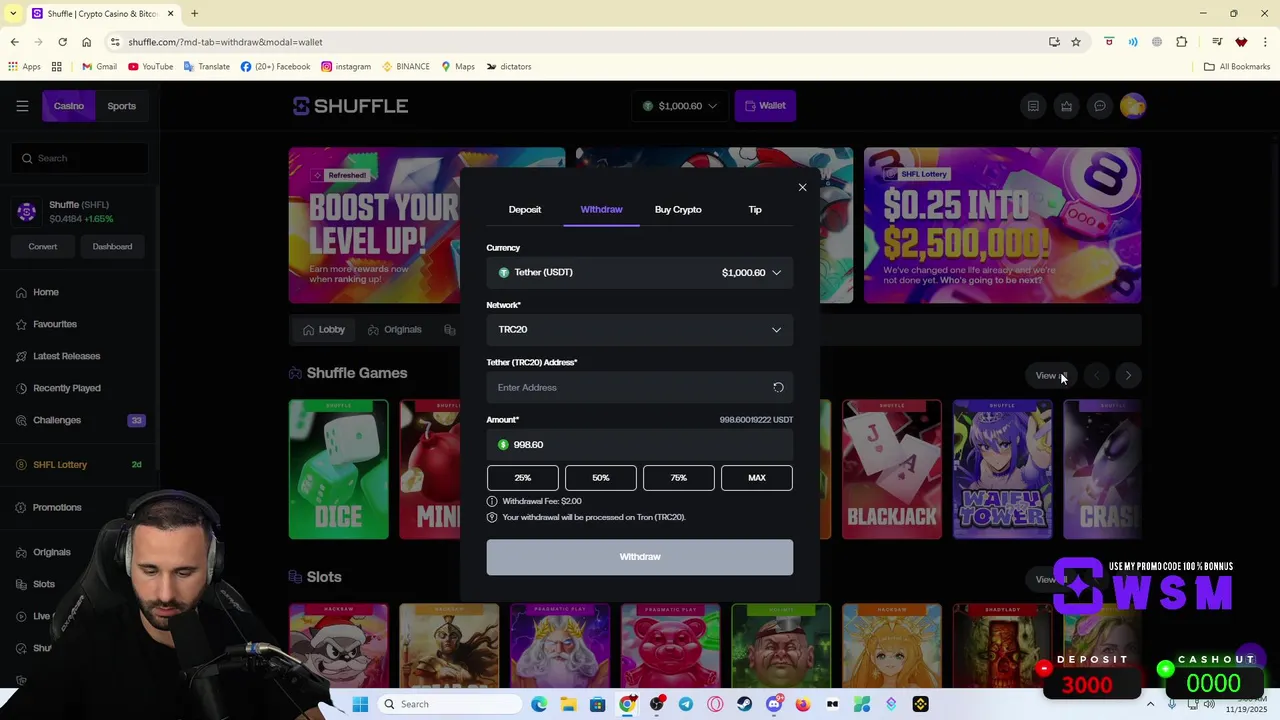Click the refresh icon in address field
Screen dimensions: 1280x720
[778, 387]
